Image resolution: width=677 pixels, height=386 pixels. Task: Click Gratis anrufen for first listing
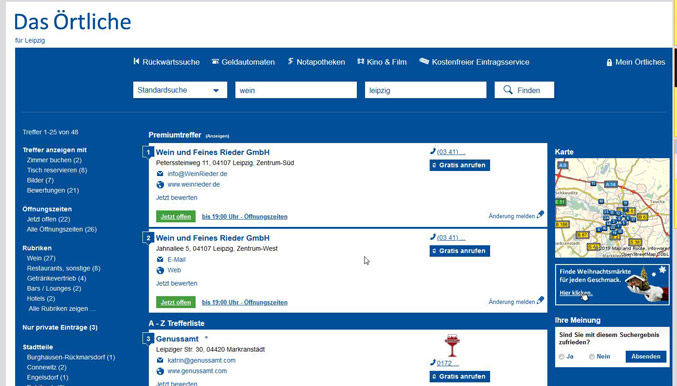click(459, 165)
